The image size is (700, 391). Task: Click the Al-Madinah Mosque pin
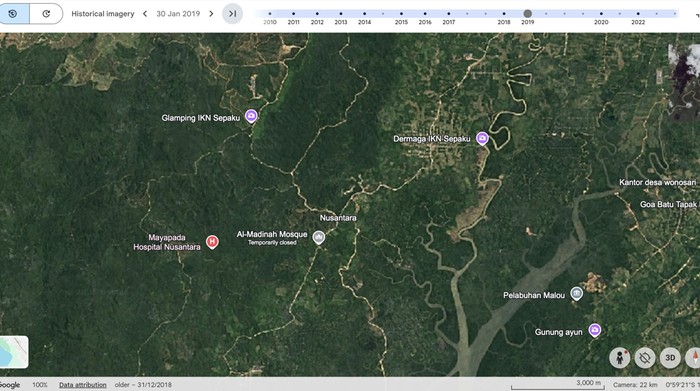pyautogui.click(x=318, y=237)
